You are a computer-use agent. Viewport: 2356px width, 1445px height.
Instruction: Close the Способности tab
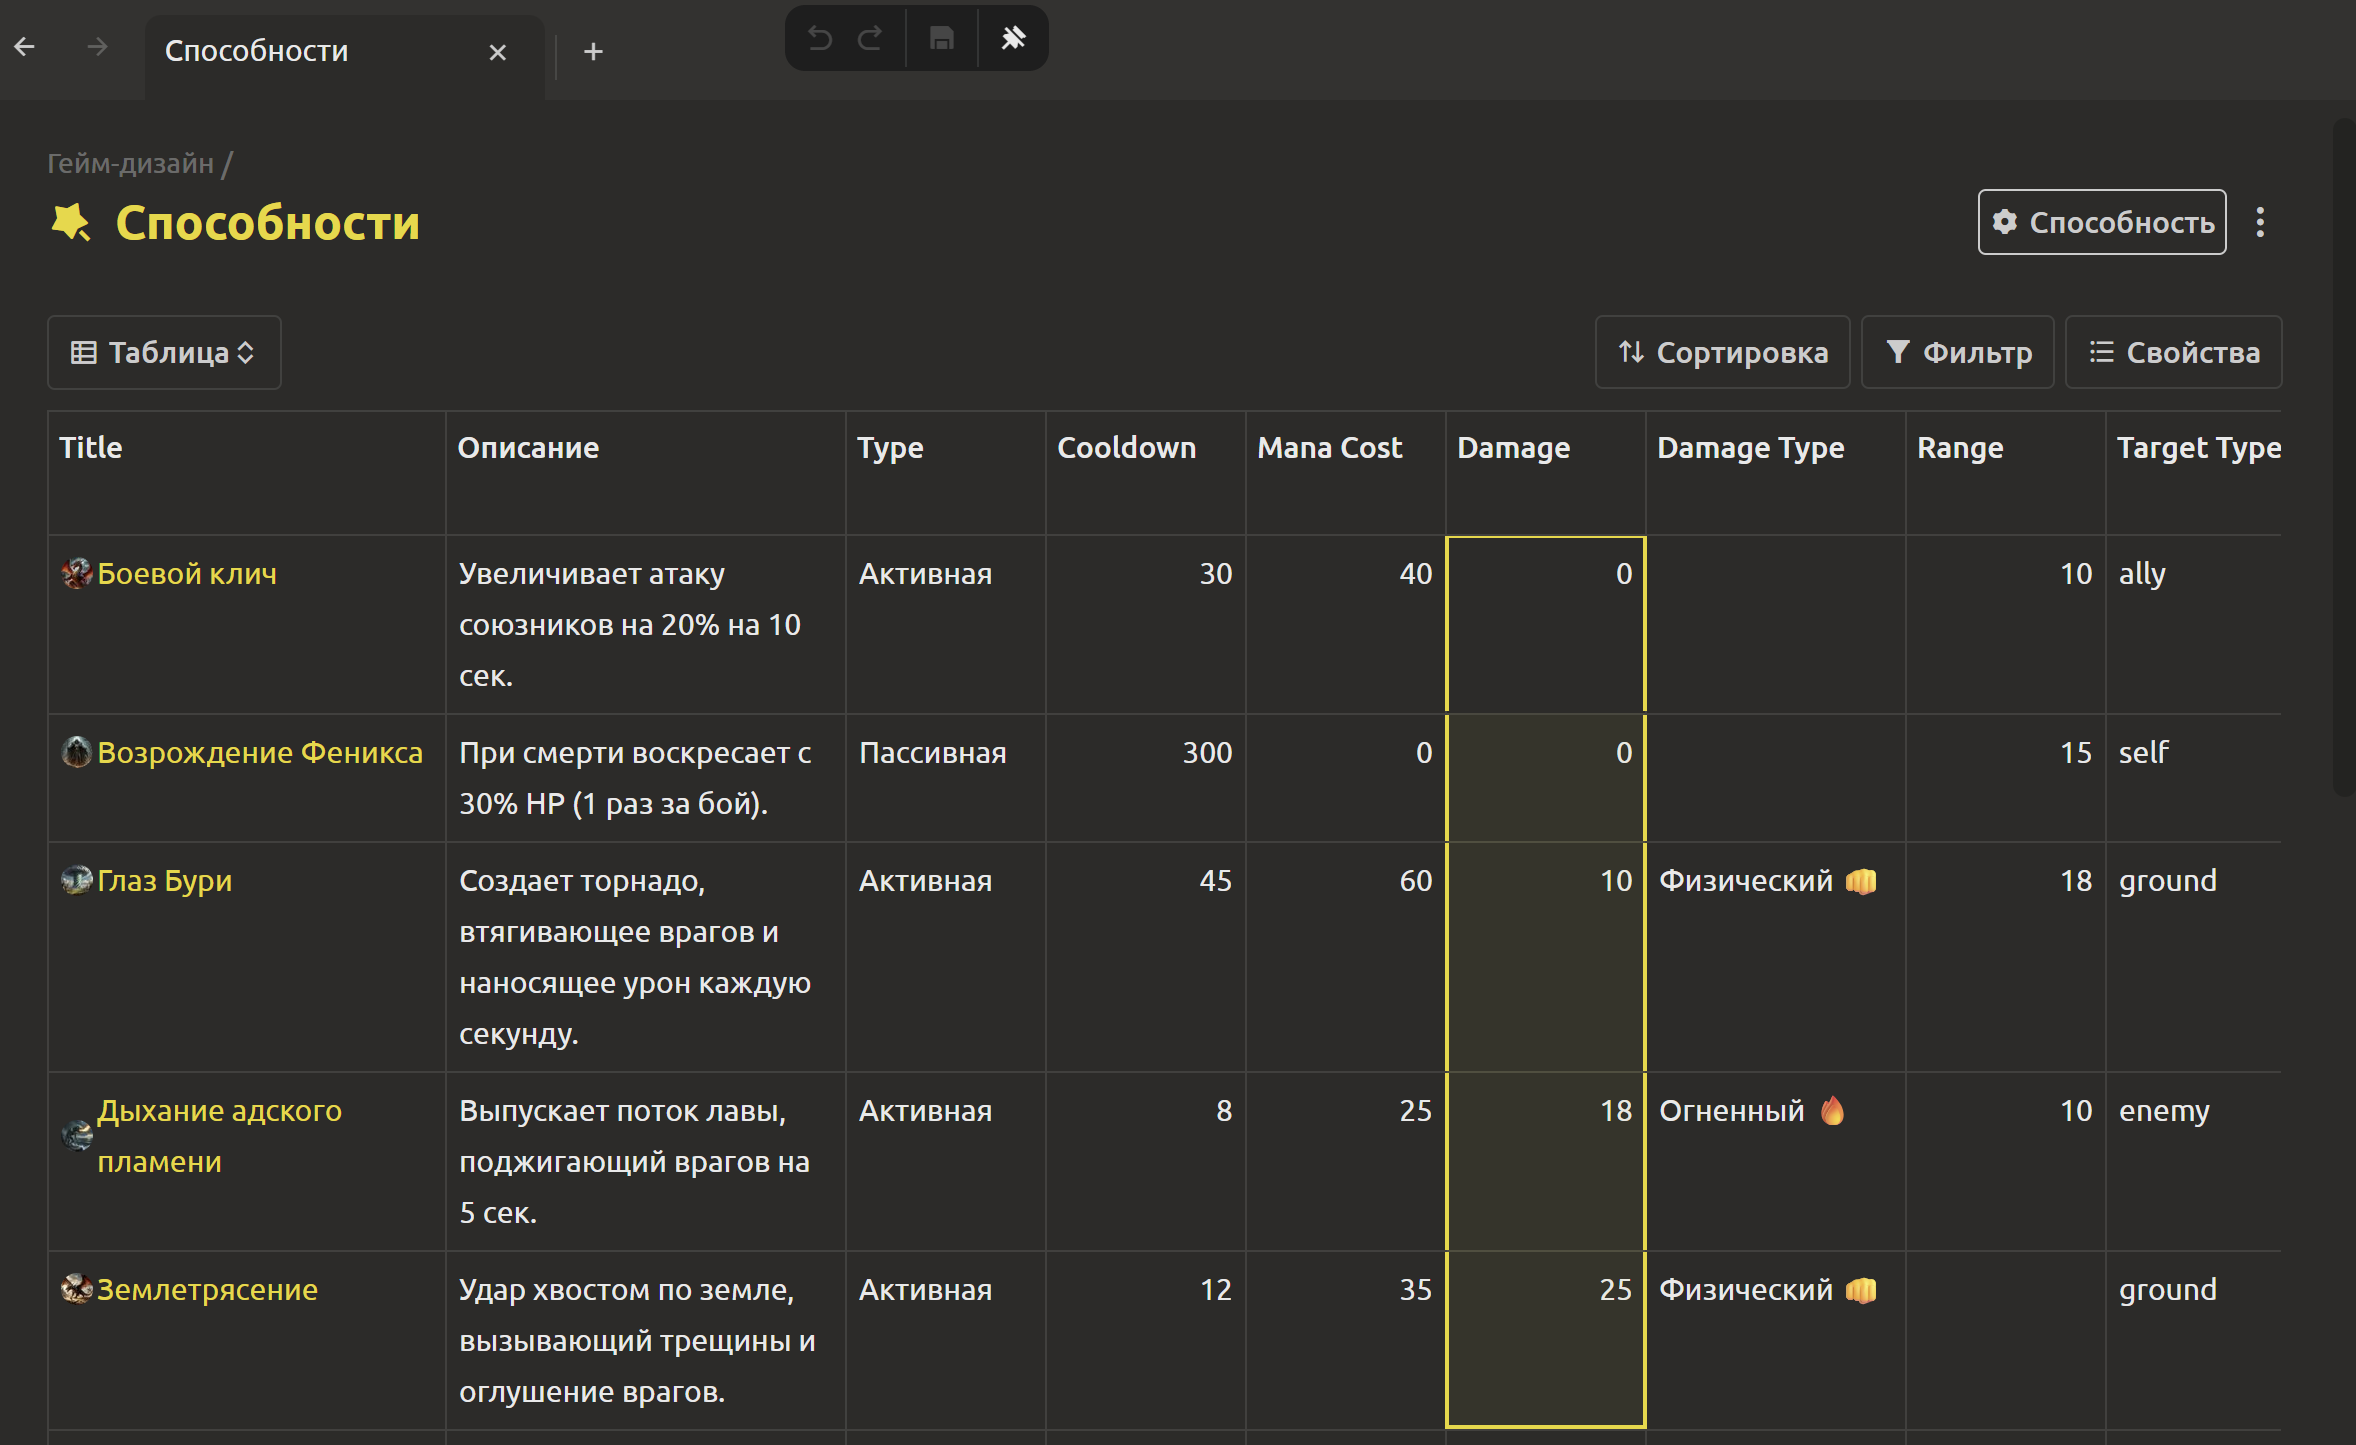click(x=497, y=52)
